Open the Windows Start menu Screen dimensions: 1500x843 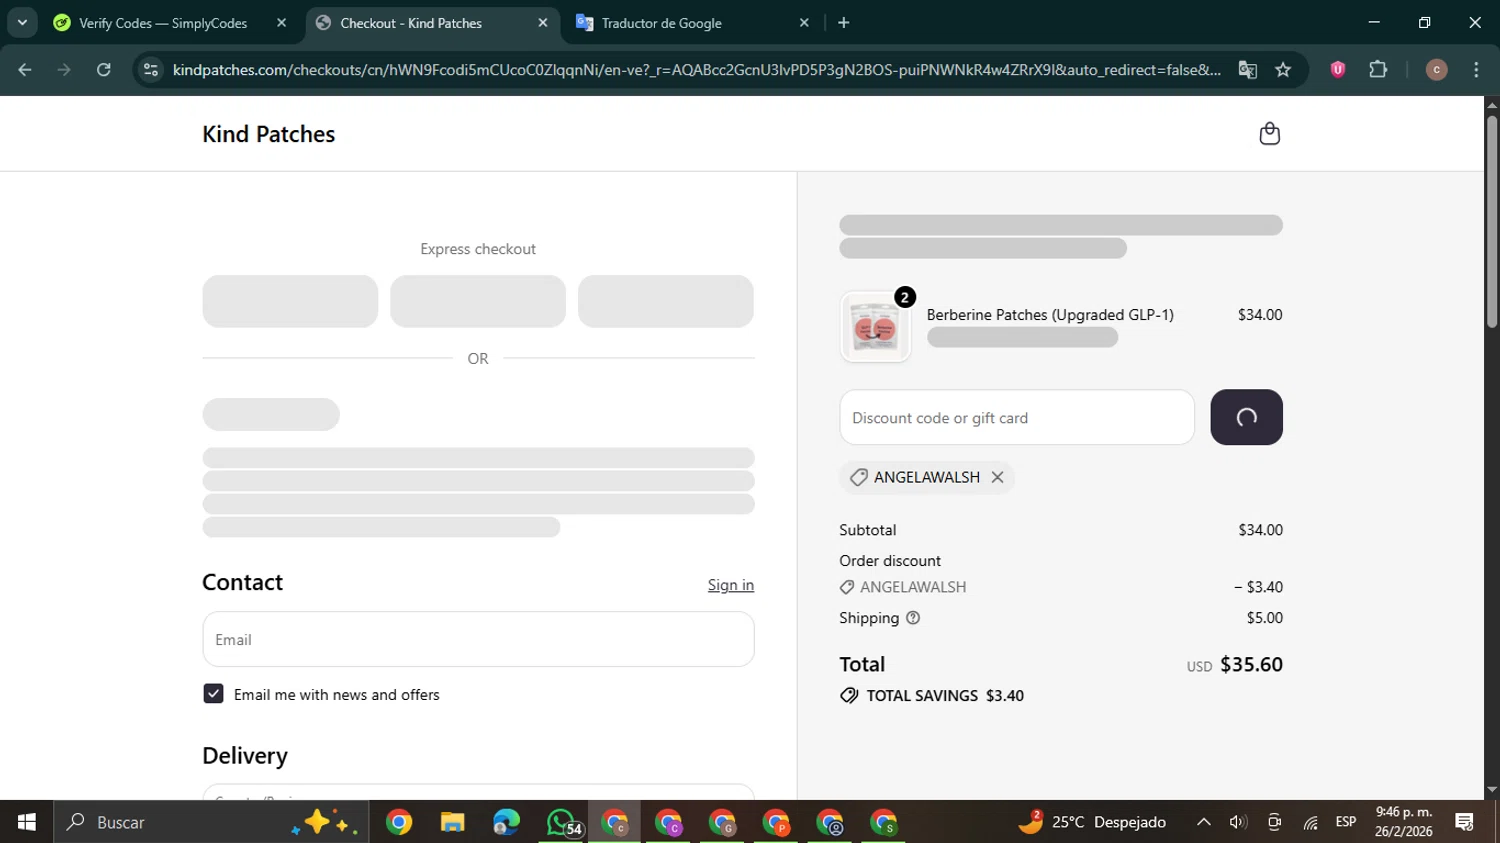pyautogui.click(x=27, y=822)
